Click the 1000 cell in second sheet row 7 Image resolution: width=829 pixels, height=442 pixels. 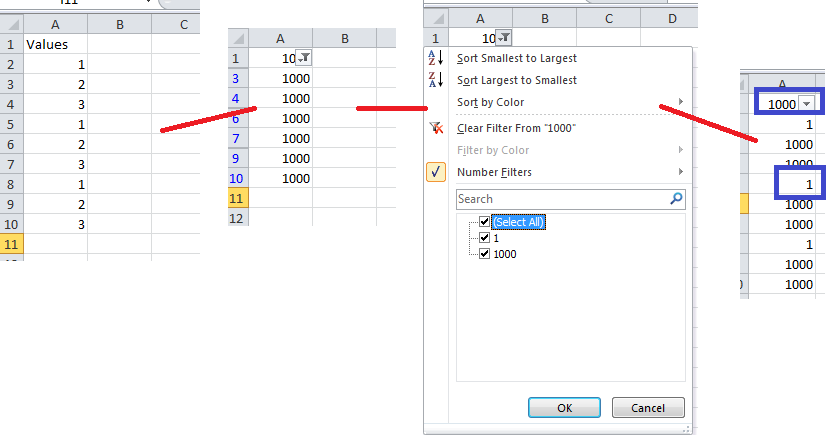[281, 139]
